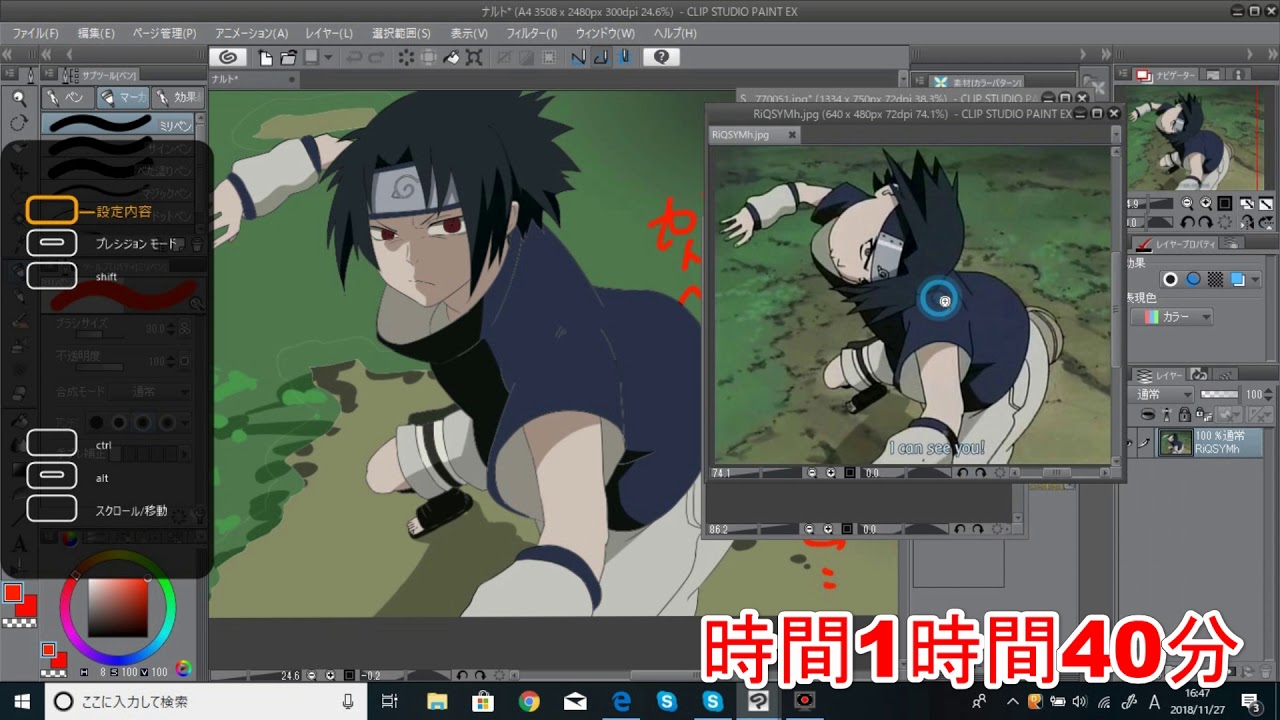Screen dimensions: 1280x720
Task: Reset rotation in Navigator panel
Action: (1225, 222)
